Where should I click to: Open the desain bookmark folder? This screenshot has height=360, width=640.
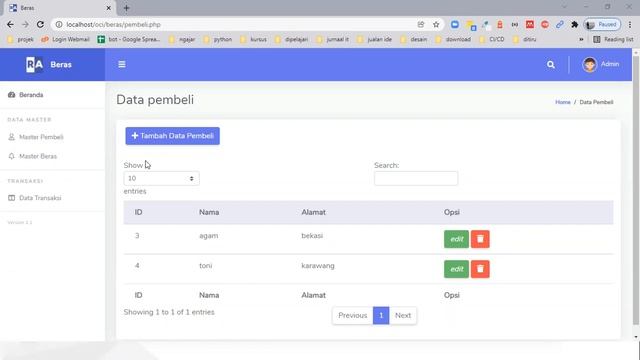tap(414, 39)
